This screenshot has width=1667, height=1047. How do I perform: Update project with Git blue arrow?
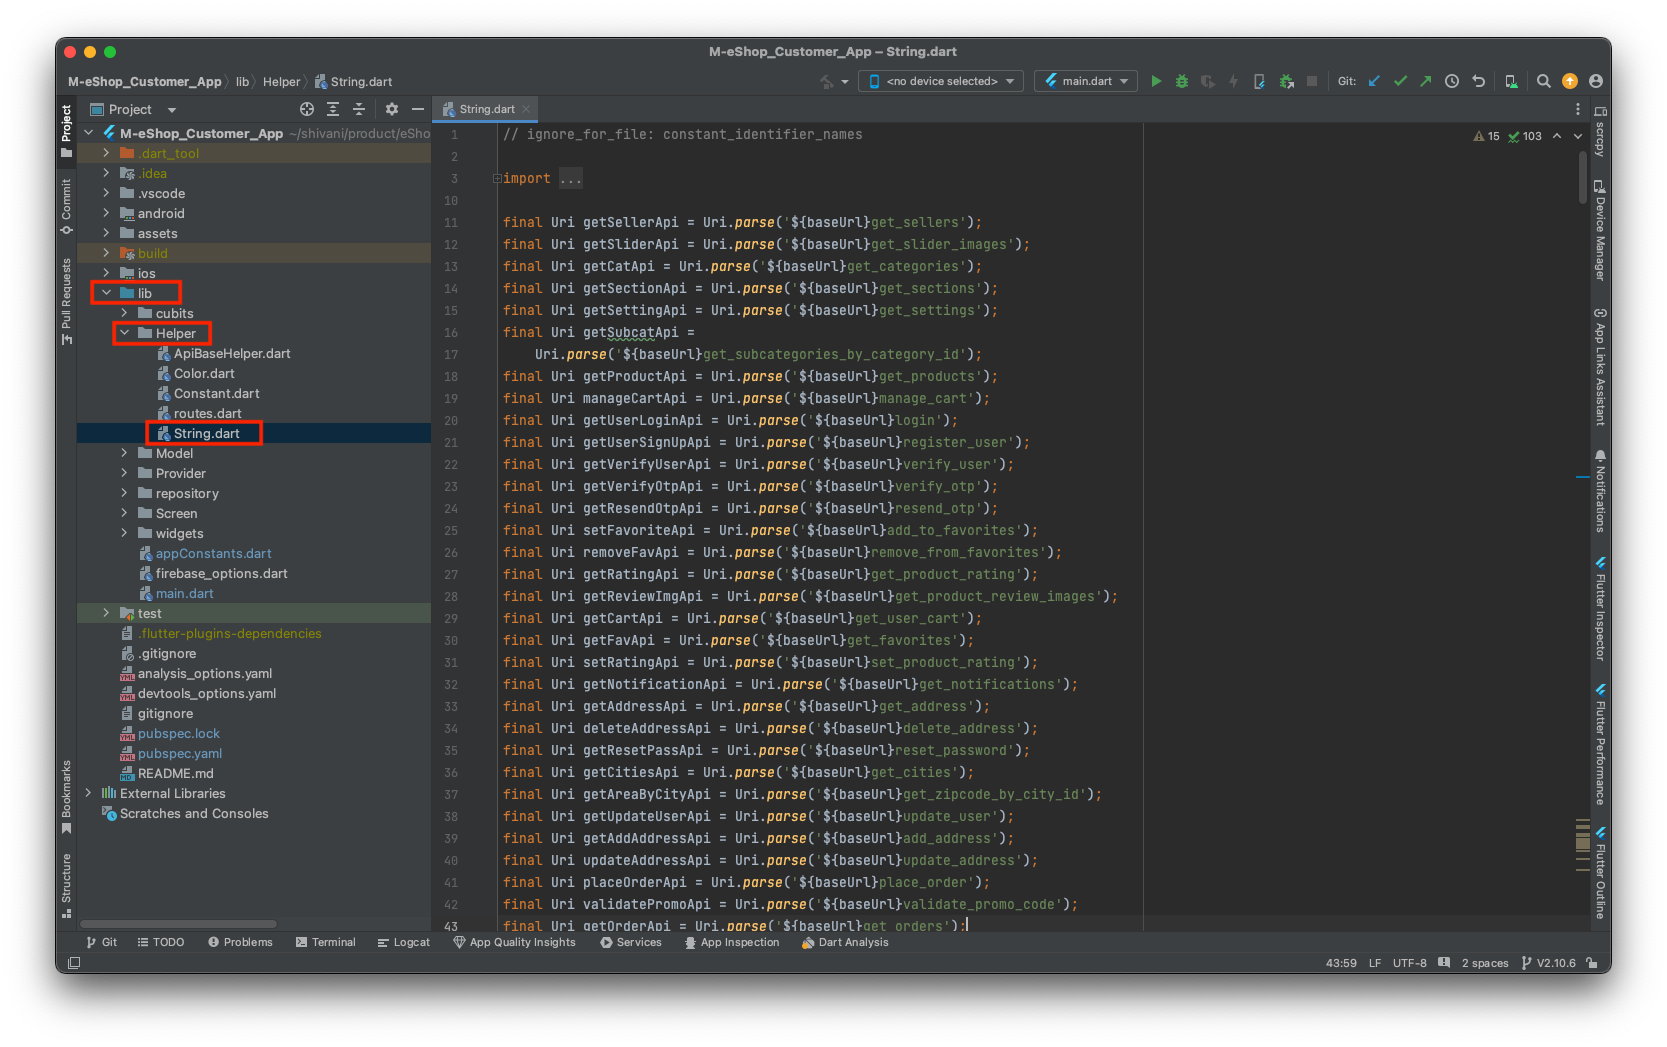pos(1374,81)
